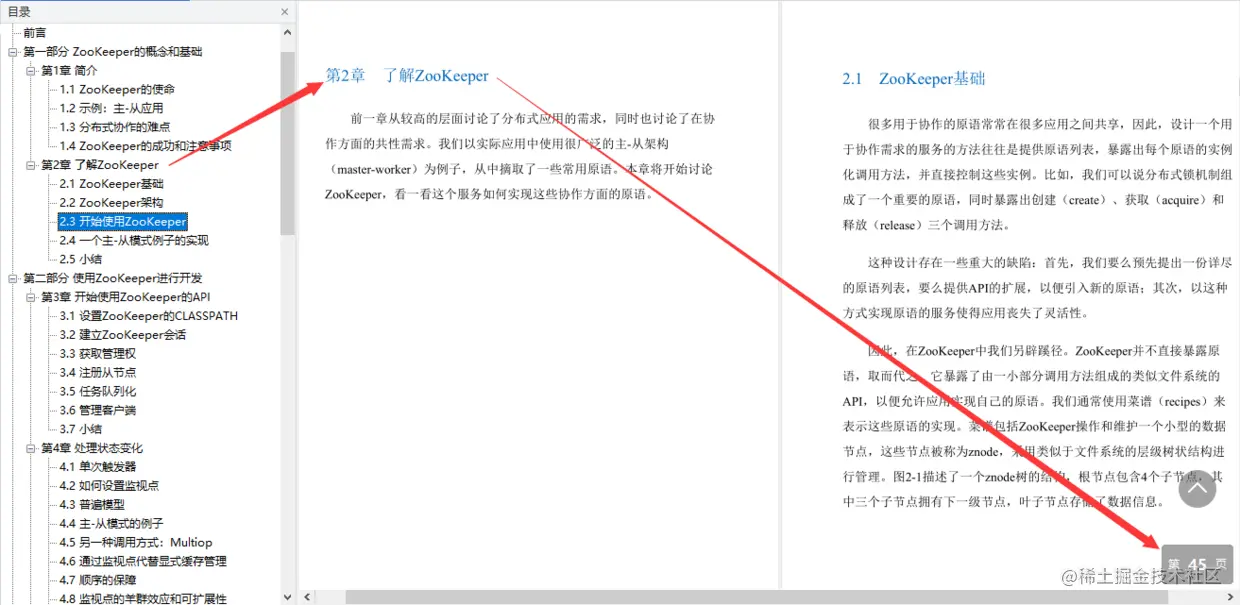Image resolution: width=1240 pixels, height=605 pixels.
Task: Open section 4.5 另一种调用方式：Multiop
Action: [x=135, y=543]
